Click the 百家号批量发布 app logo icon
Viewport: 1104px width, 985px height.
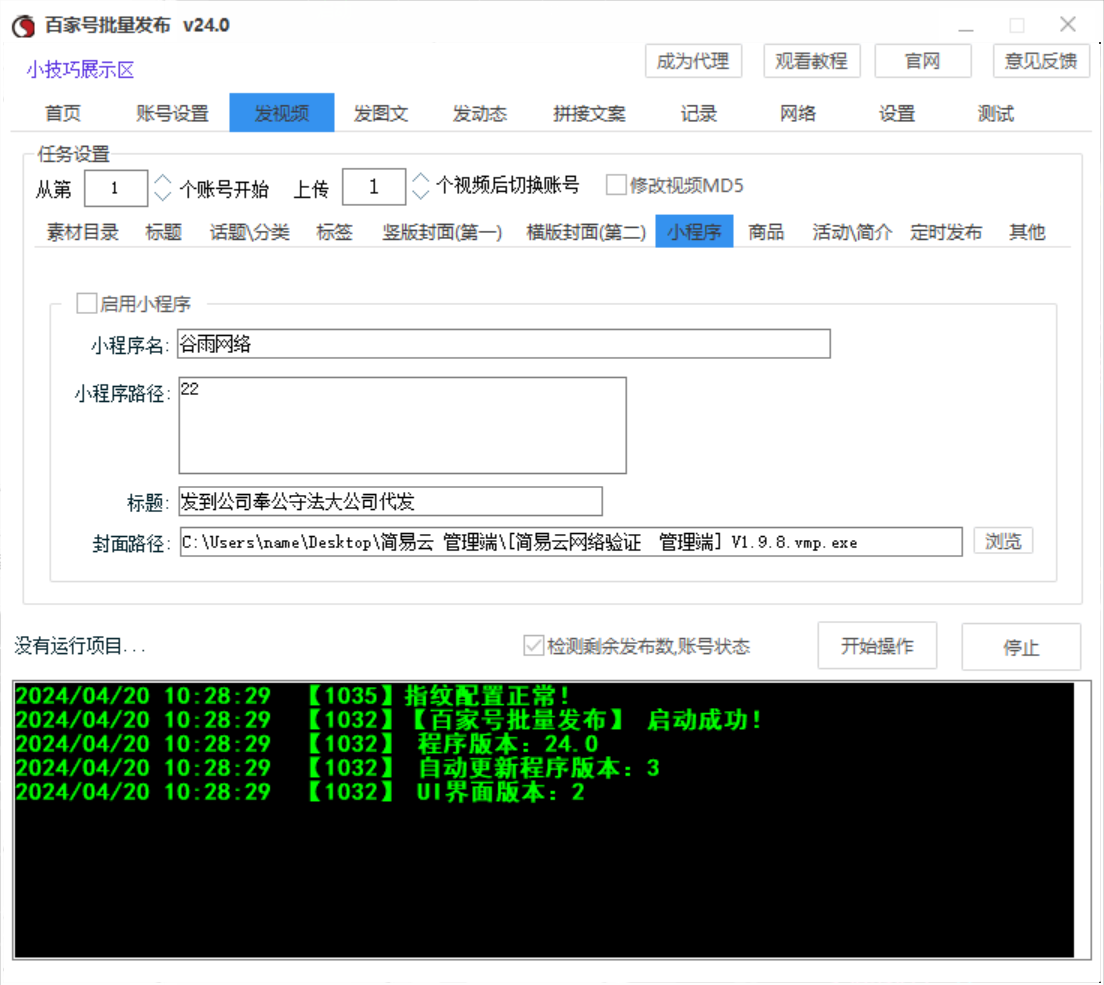tap(23, 26)
